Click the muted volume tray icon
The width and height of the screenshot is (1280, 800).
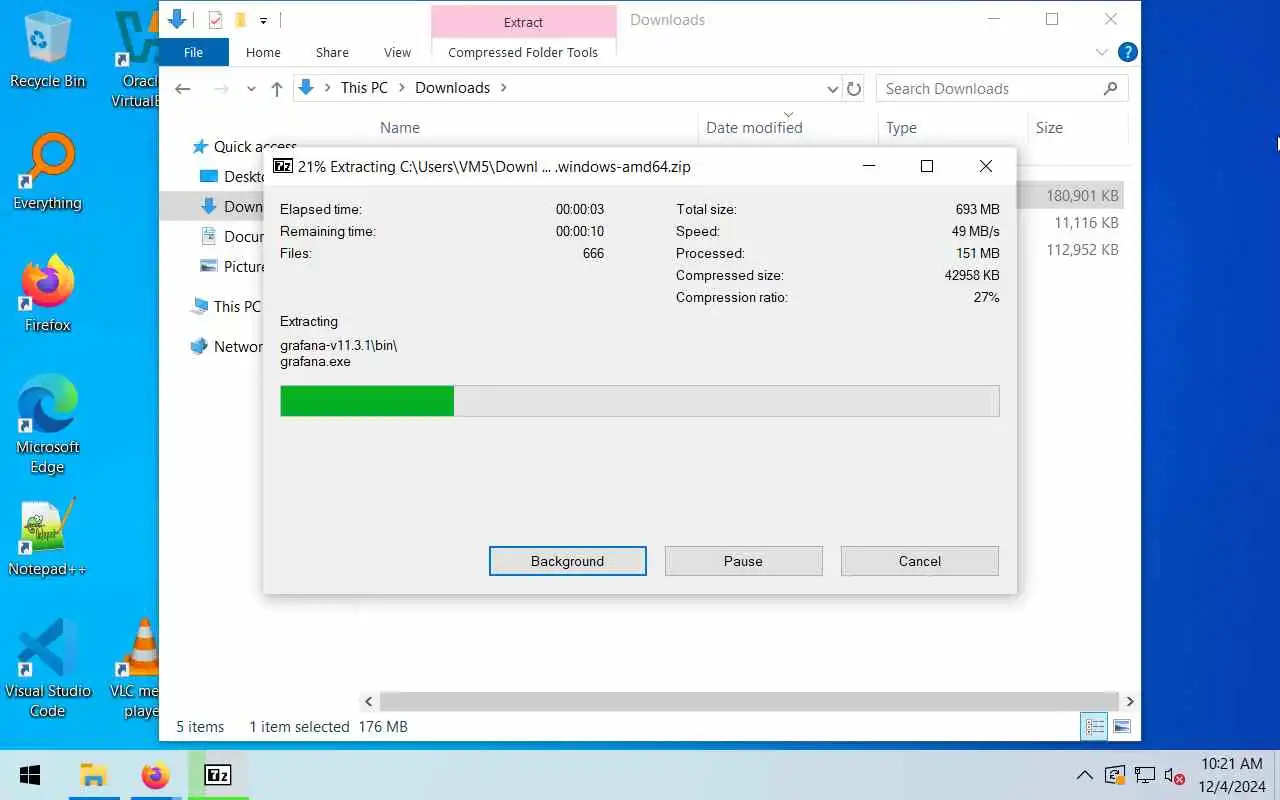pyautogui.click(x=1175, y=775)
